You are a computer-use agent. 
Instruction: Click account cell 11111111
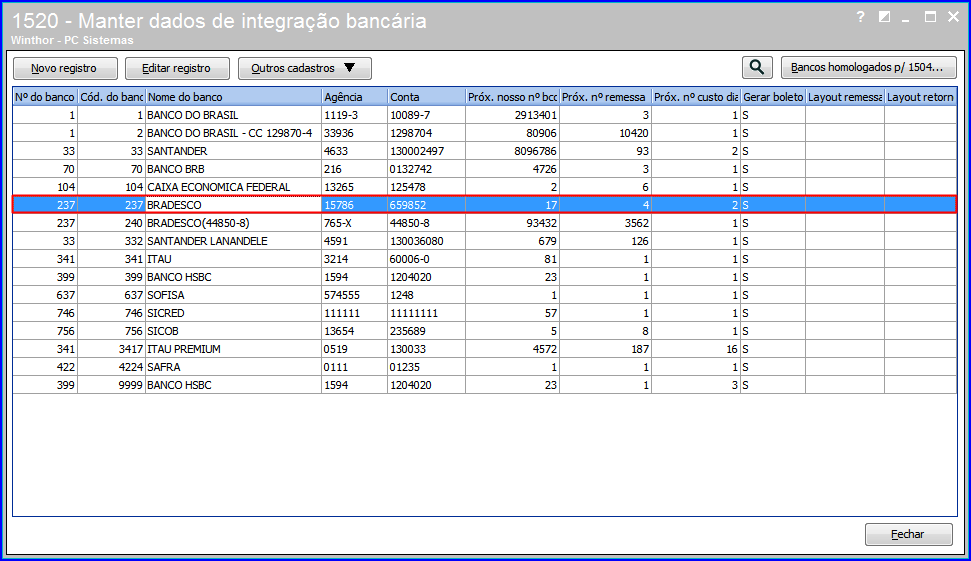[426, 313]
